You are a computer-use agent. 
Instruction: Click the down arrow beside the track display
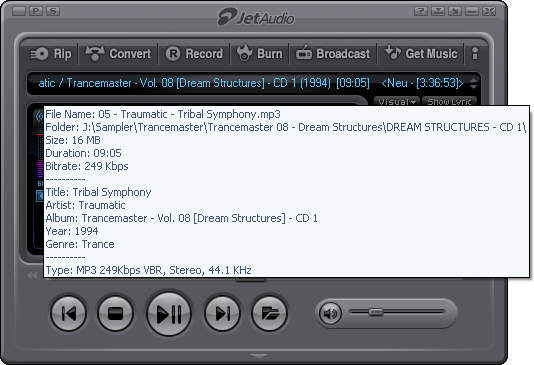[474, 87]
